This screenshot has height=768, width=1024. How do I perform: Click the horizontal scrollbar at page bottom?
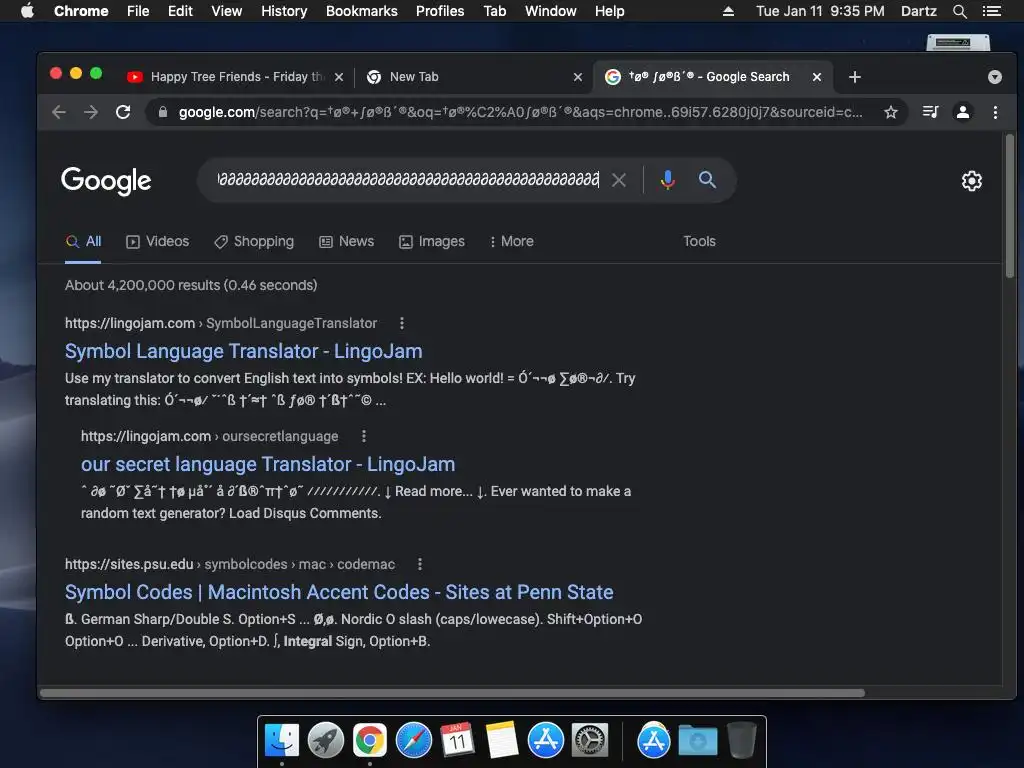pyautogui.click(x=452, y=692)
